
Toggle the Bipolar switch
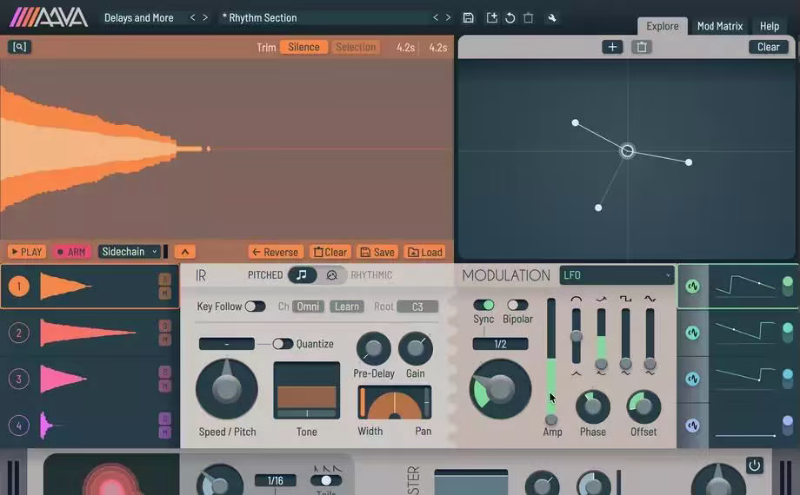(517, 305)
